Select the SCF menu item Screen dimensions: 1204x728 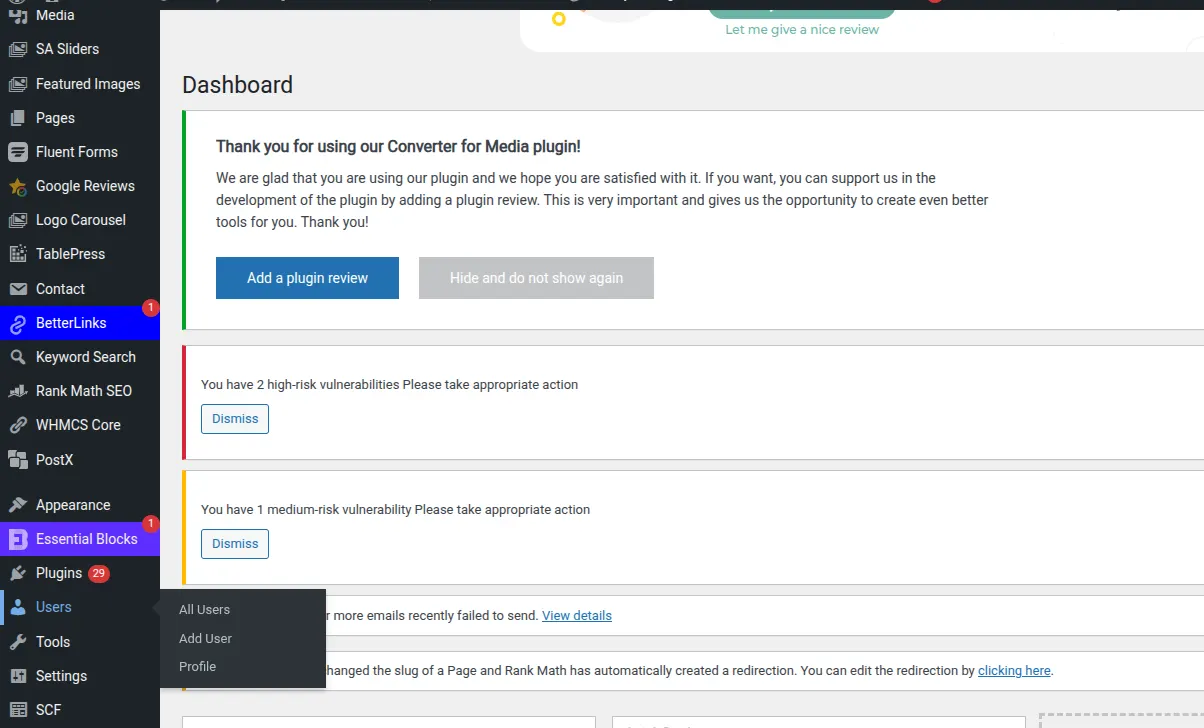[80, 710]
